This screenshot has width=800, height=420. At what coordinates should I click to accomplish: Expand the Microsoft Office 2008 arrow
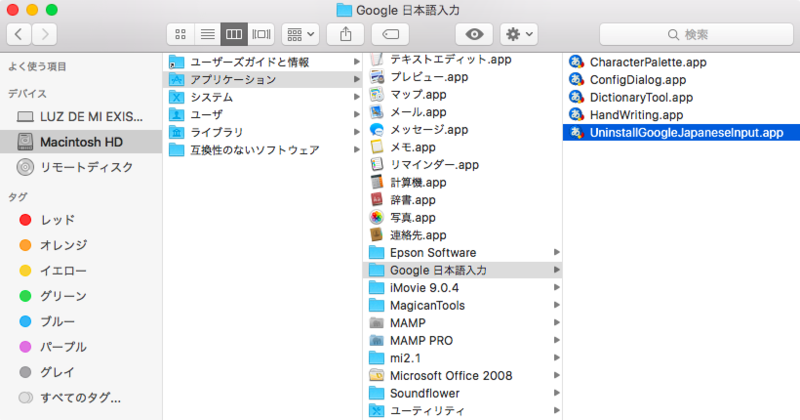pyautogui.click(x=556, y=376)
